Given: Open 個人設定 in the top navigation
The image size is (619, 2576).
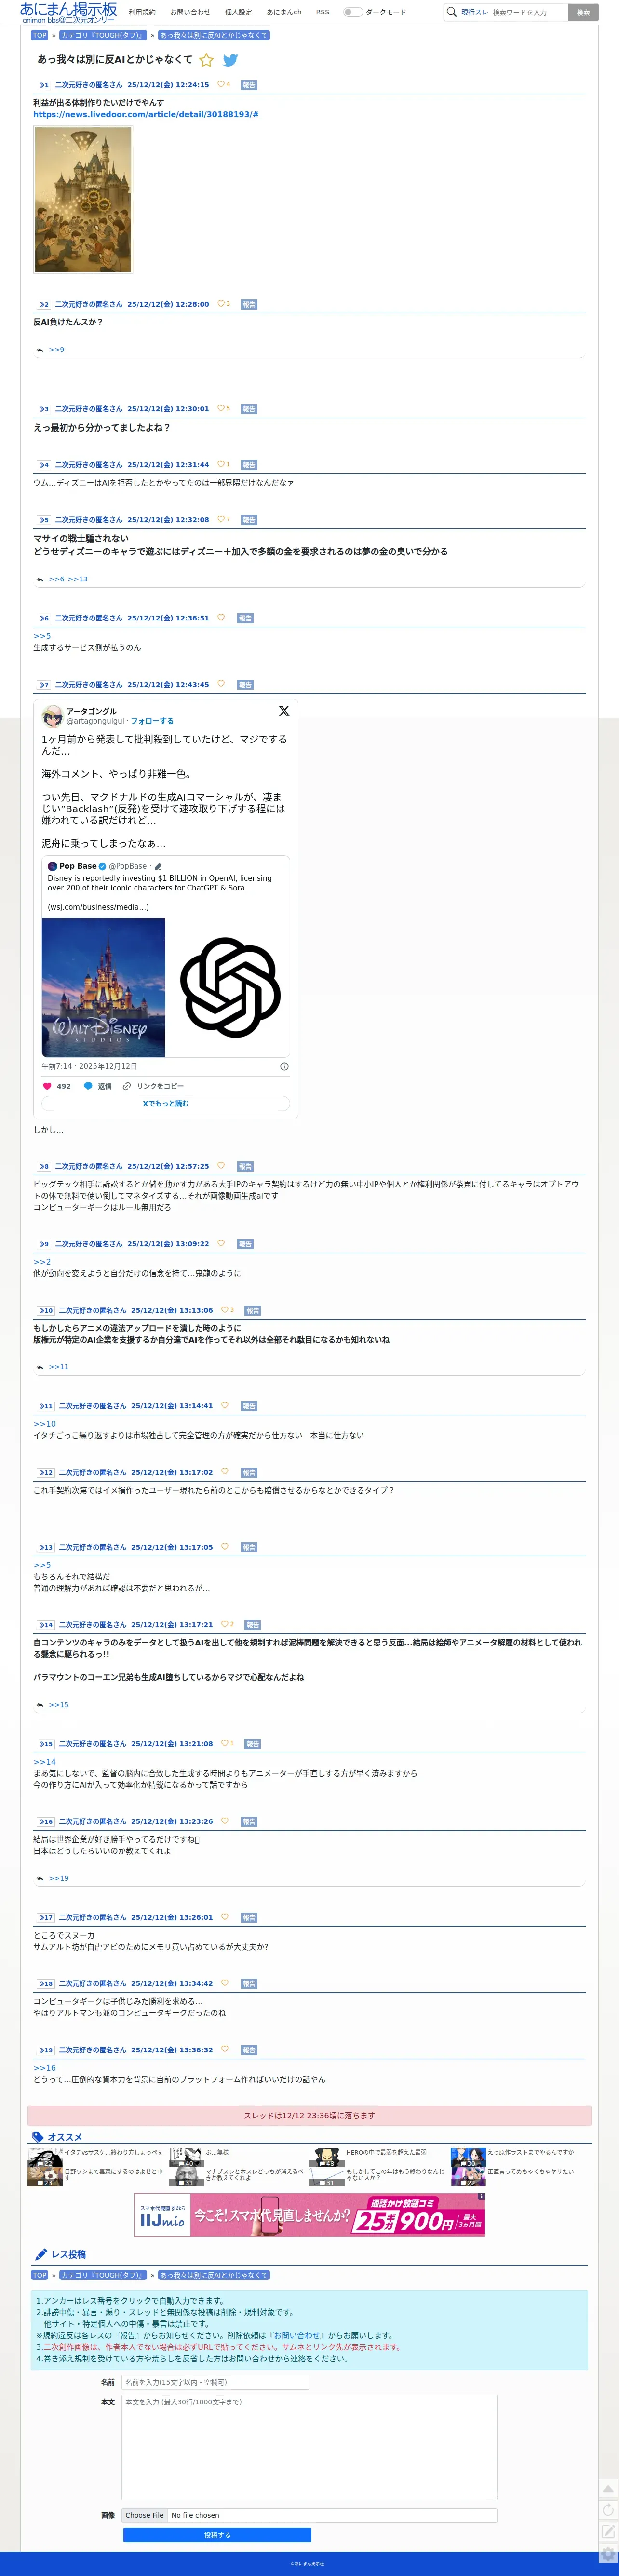Looking at the screenshot, I should pos(238,12).
